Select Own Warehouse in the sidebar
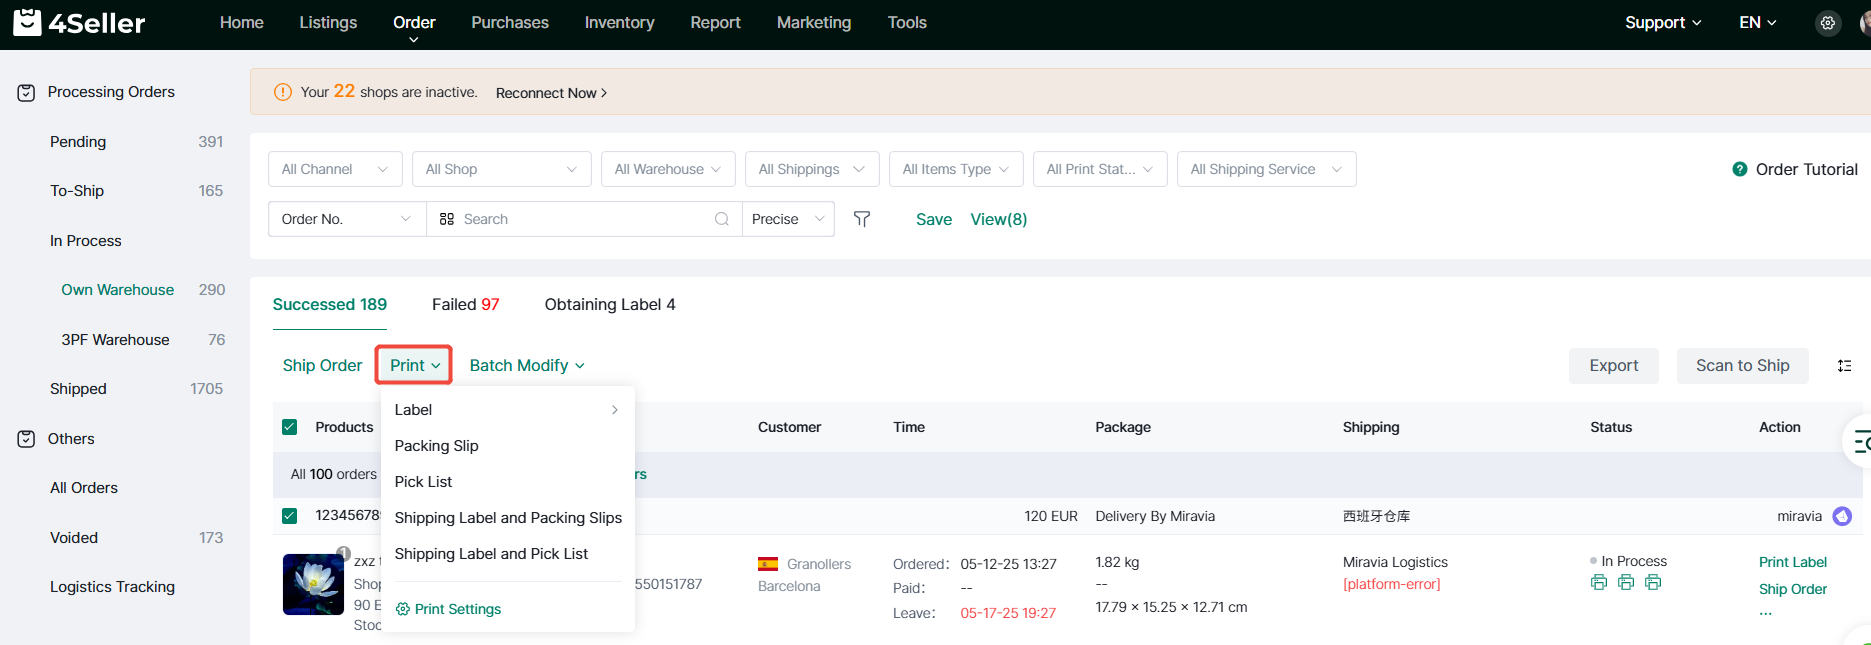This screenshot has height=645, width=1871. pyautogui.click(x=118, y=290)
